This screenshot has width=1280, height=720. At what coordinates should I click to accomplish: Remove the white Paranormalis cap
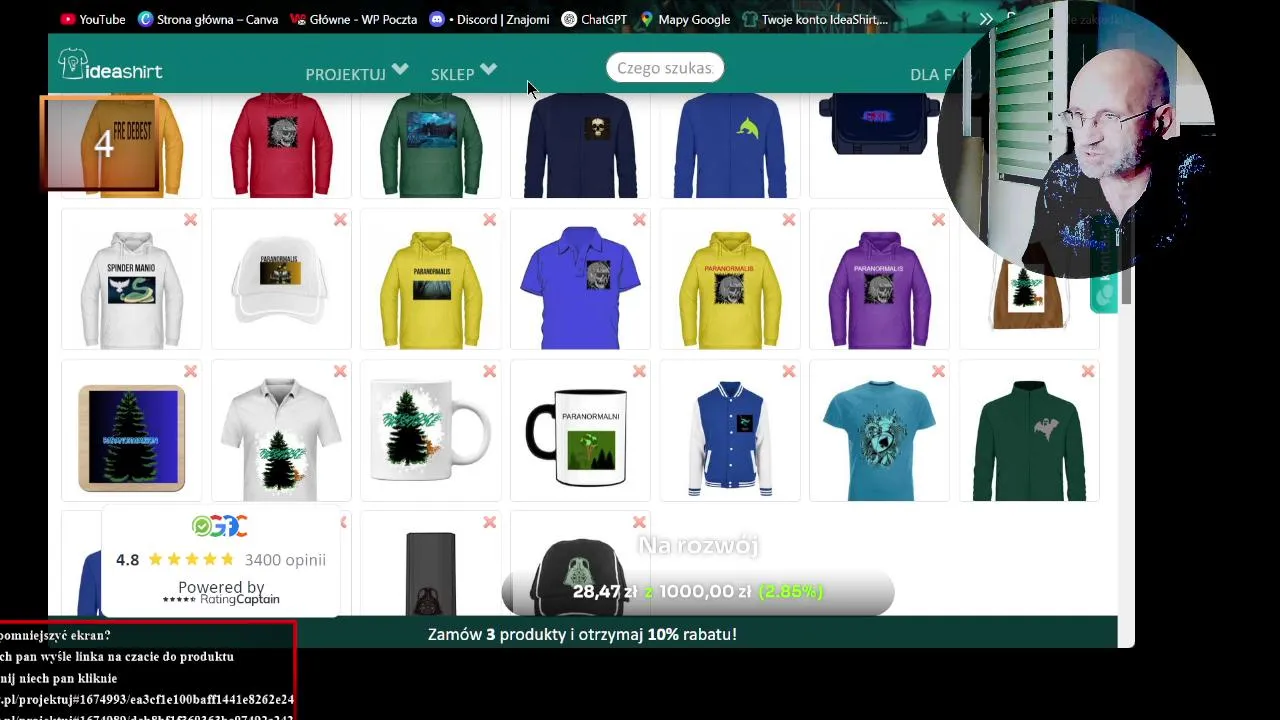pos(340,220)
